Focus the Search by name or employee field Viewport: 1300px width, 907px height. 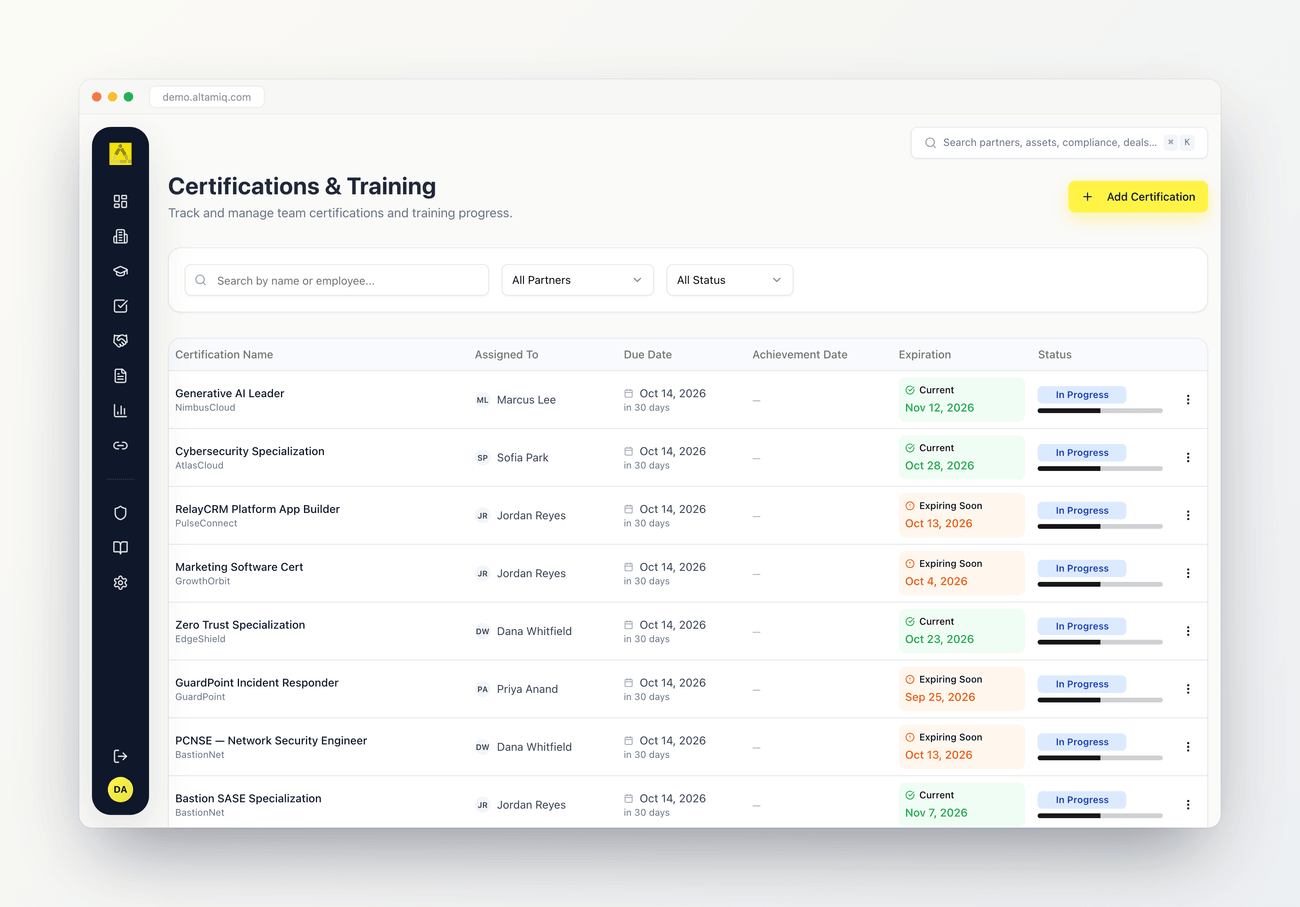coord(337,280)
